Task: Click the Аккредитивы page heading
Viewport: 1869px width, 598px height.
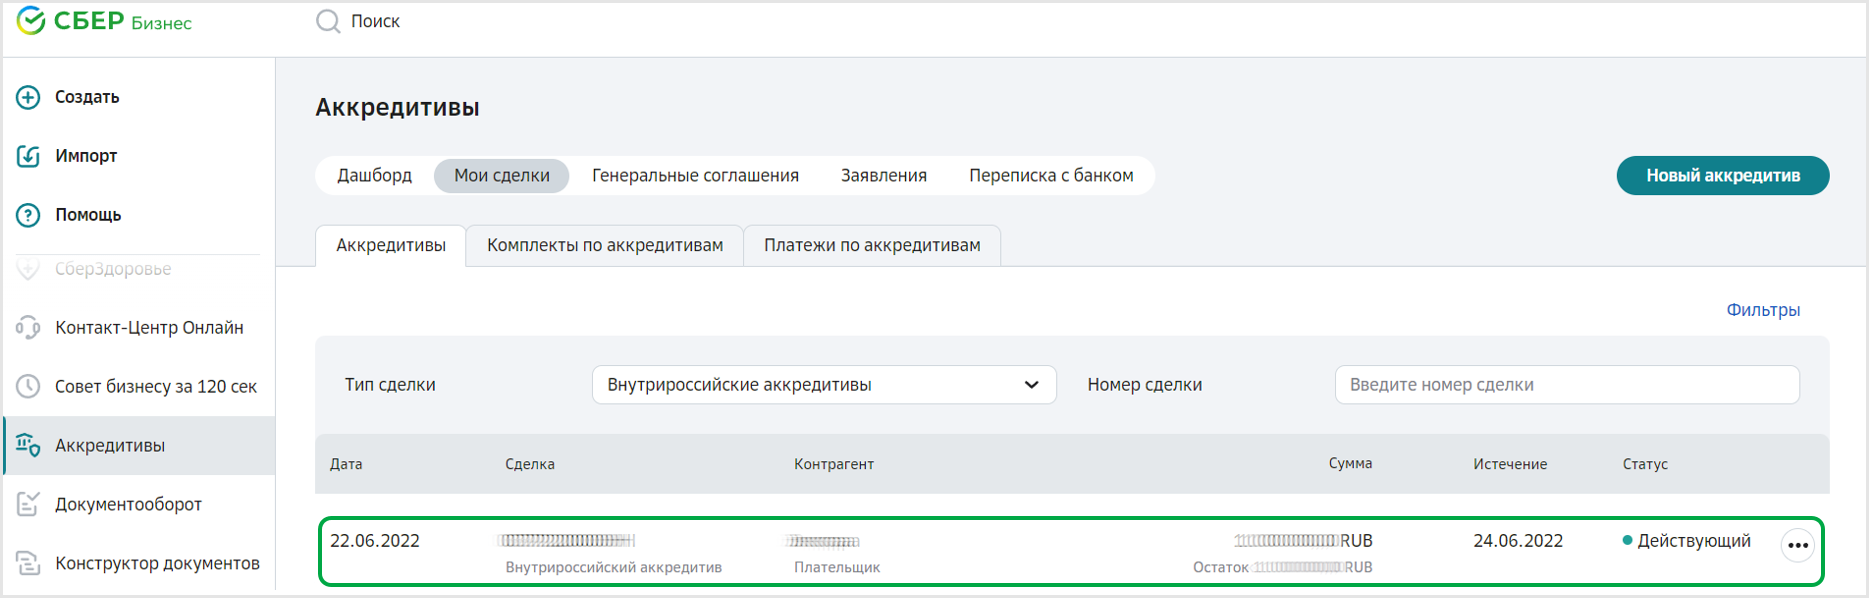Action: pos(397,107)
